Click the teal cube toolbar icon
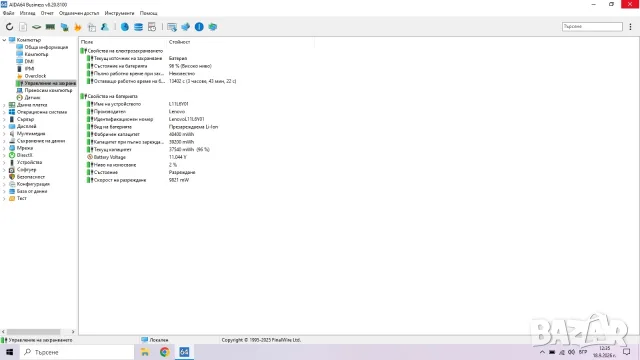The height and width of the screenshot is (360, 640). (x=213, y=27)
